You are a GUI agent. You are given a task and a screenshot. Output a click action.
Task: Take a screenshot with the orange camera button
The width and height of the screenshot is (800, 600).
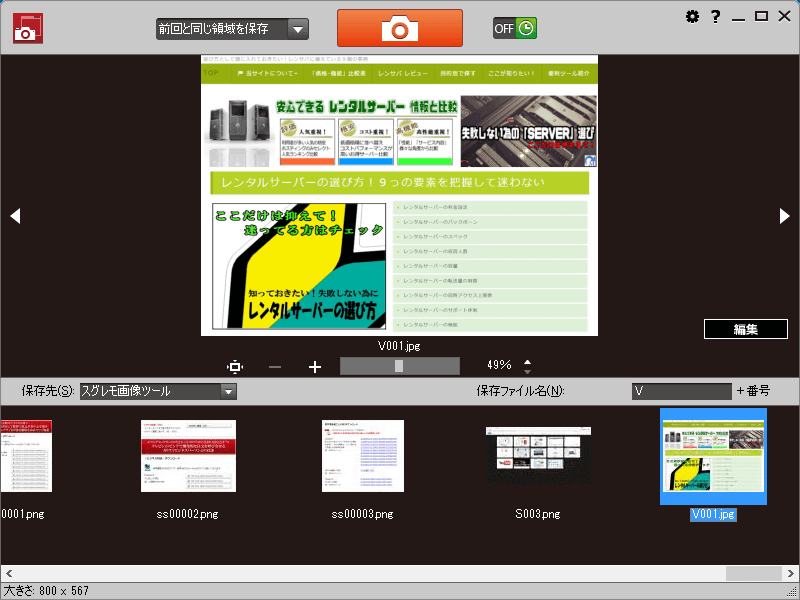click(399, 28)
